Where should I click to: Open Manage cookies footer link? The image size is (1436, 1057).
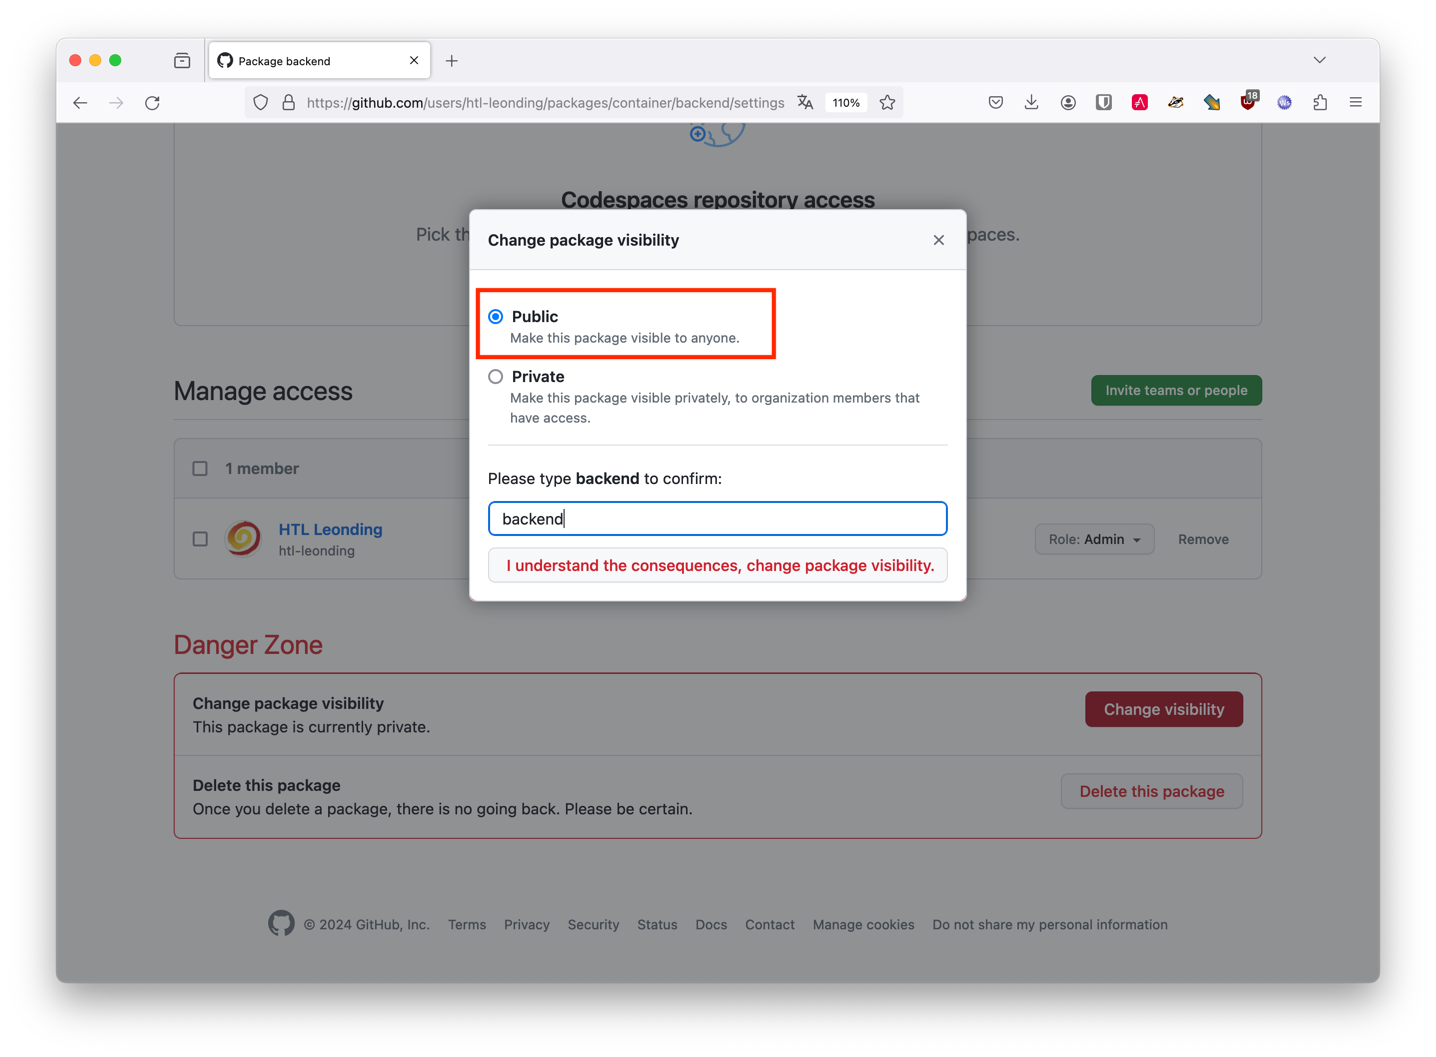coord(863,924)
